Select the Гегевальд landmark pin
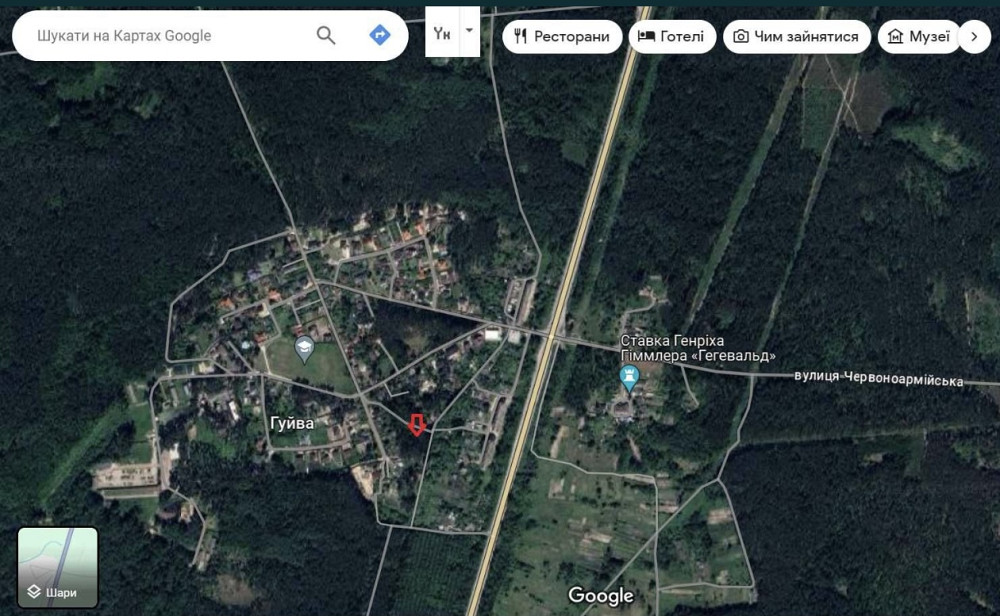This screenshot has width=1000, height=616. [629, 379]
